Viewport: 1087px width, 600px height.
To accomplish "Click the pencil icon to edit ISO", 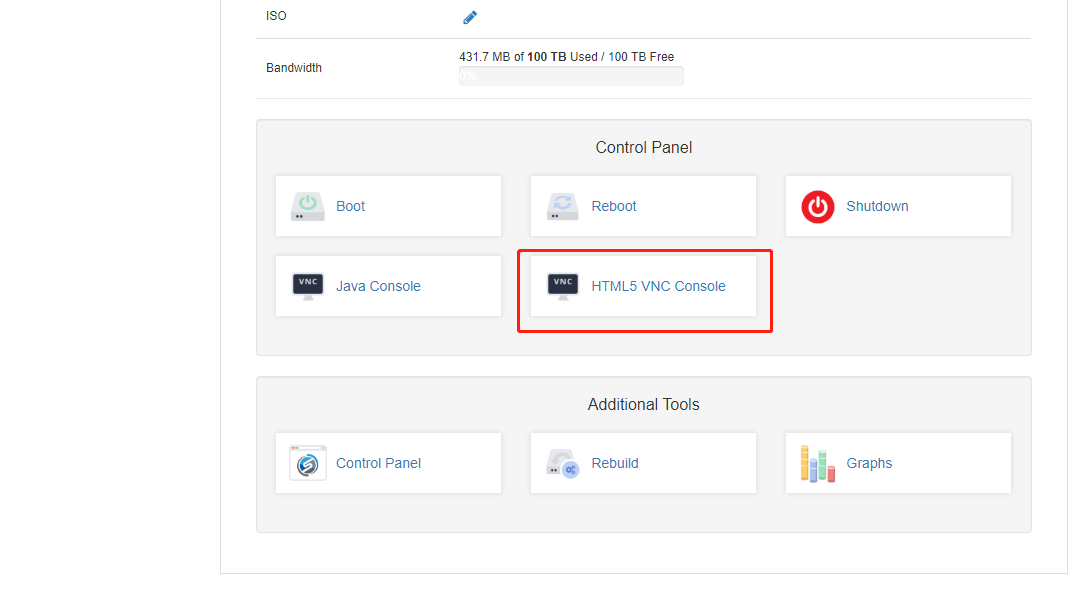I will [x=469, y=16].
